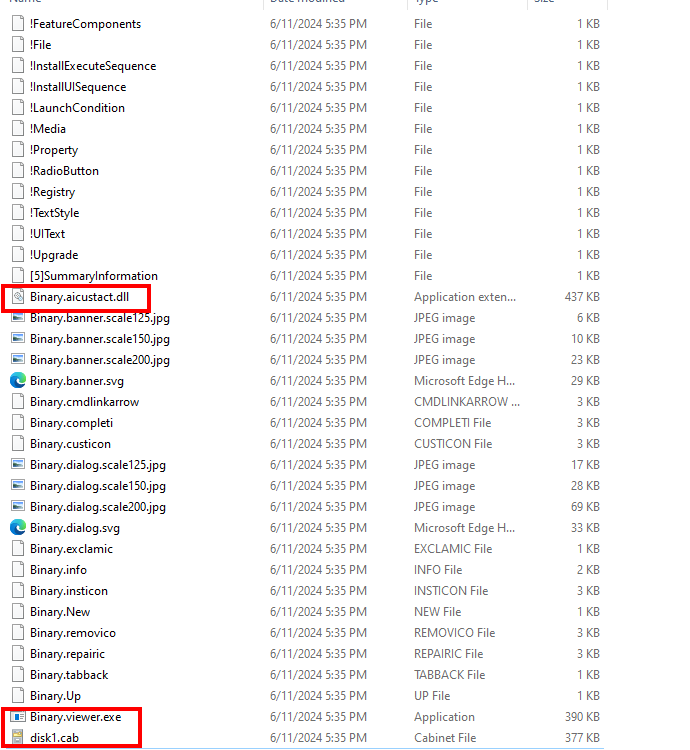Click the date modified of disk1.cab
This screenshot has height=750, width=690.
point(318,738)
